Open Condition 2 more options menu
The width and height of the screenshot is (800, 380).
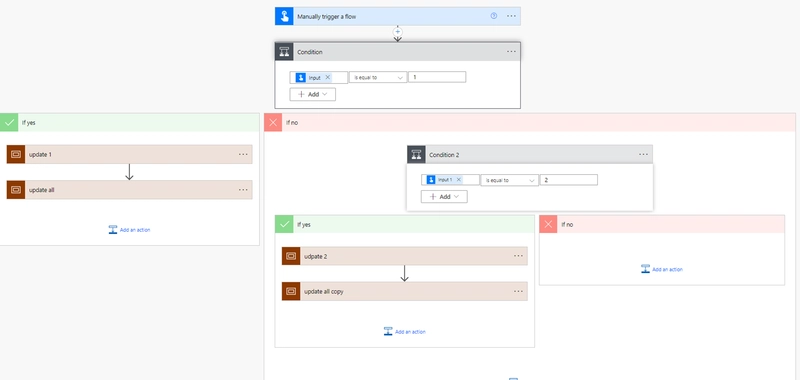(643, 155)
